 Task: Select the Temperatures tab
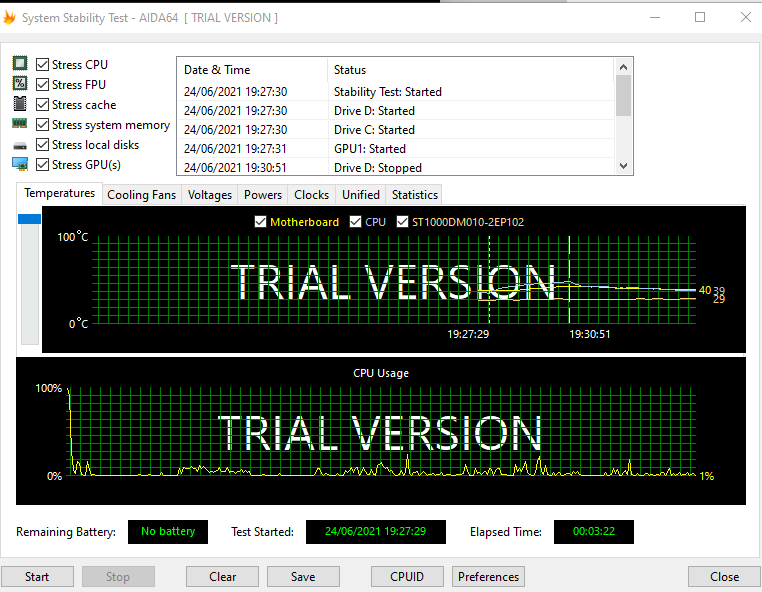tap(59, 193)
